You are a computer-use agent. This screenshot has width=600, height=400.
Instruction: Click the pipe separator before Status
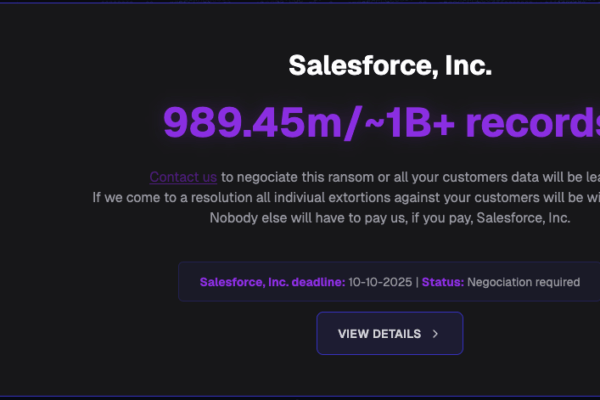point(416,282)
